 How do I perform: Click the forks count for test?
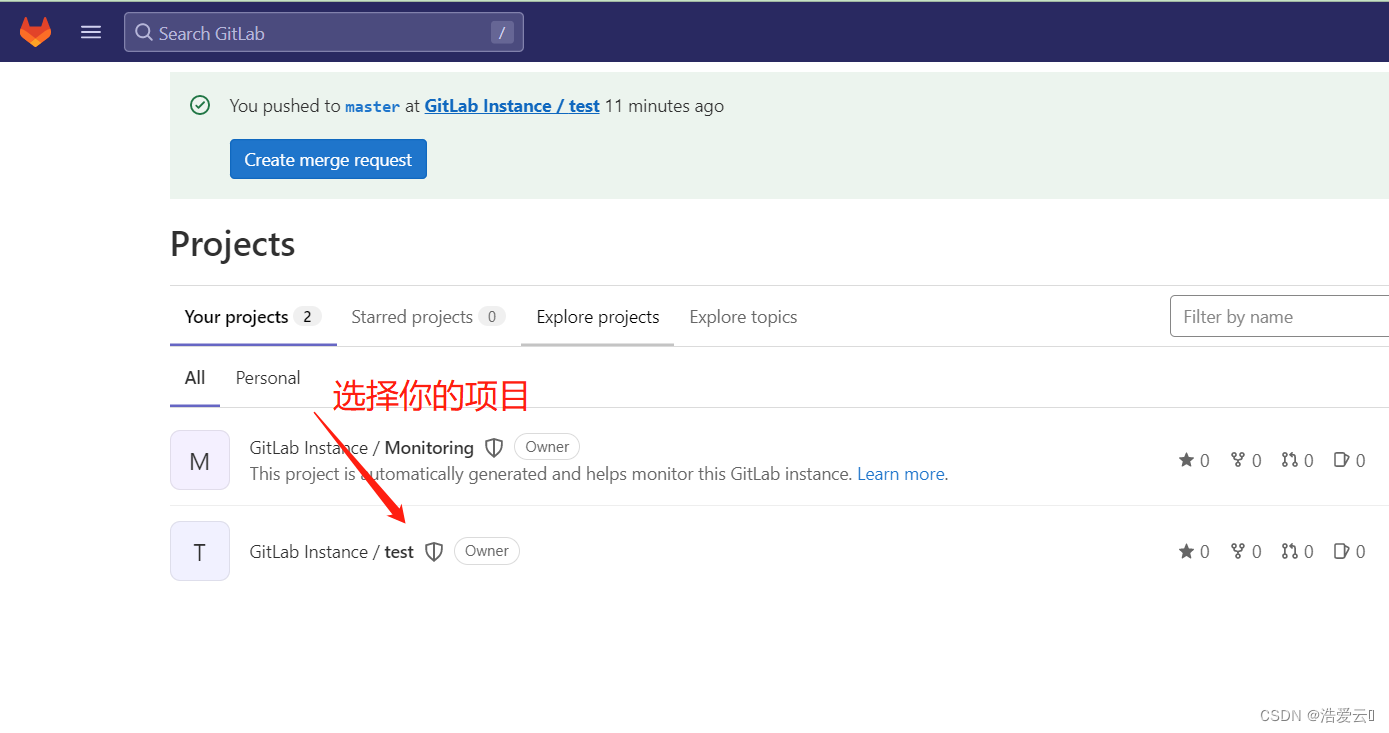coord(1246,551)
